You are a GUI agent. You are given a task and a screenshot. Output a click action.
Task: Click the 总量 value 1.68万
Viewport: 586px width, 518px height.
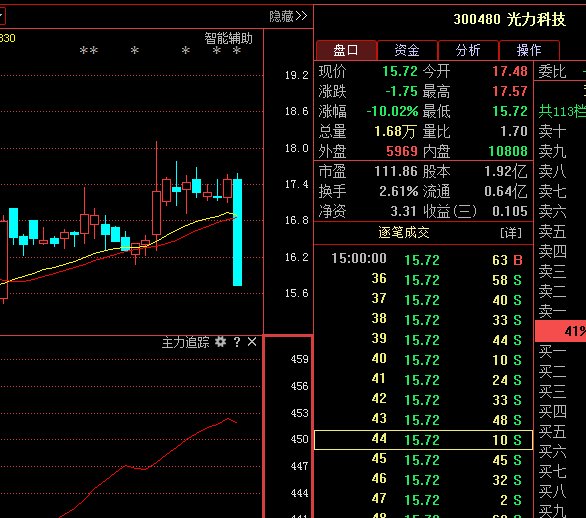[395, 131]
